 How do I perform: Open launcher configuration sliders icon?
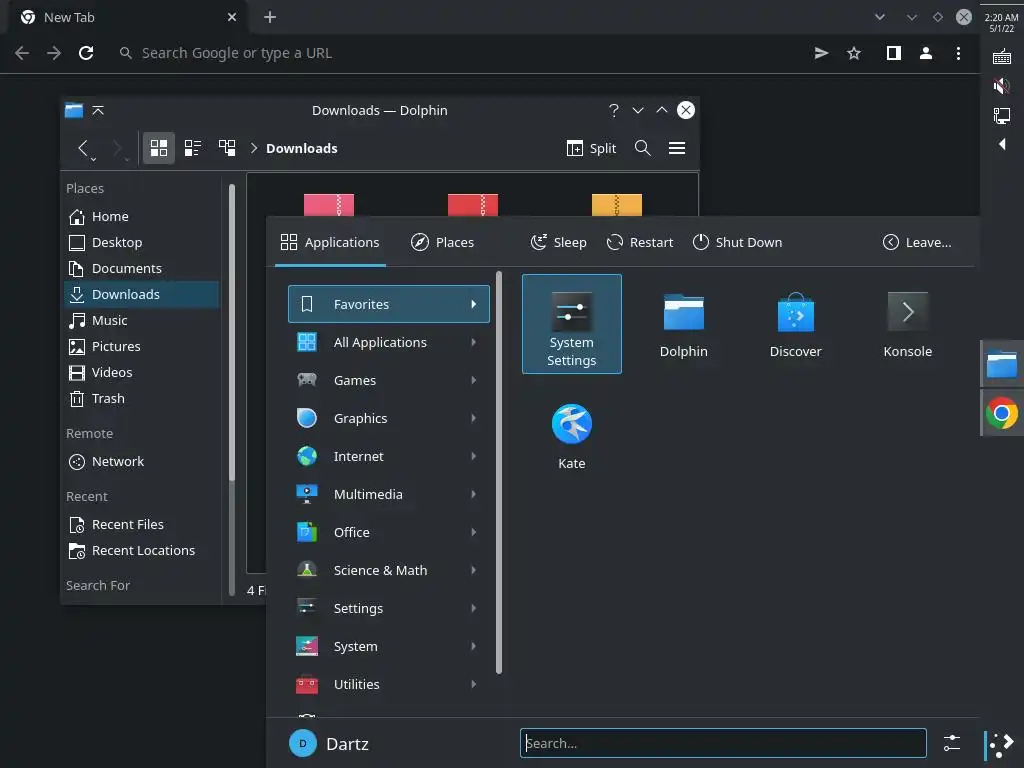coord(952,743)
